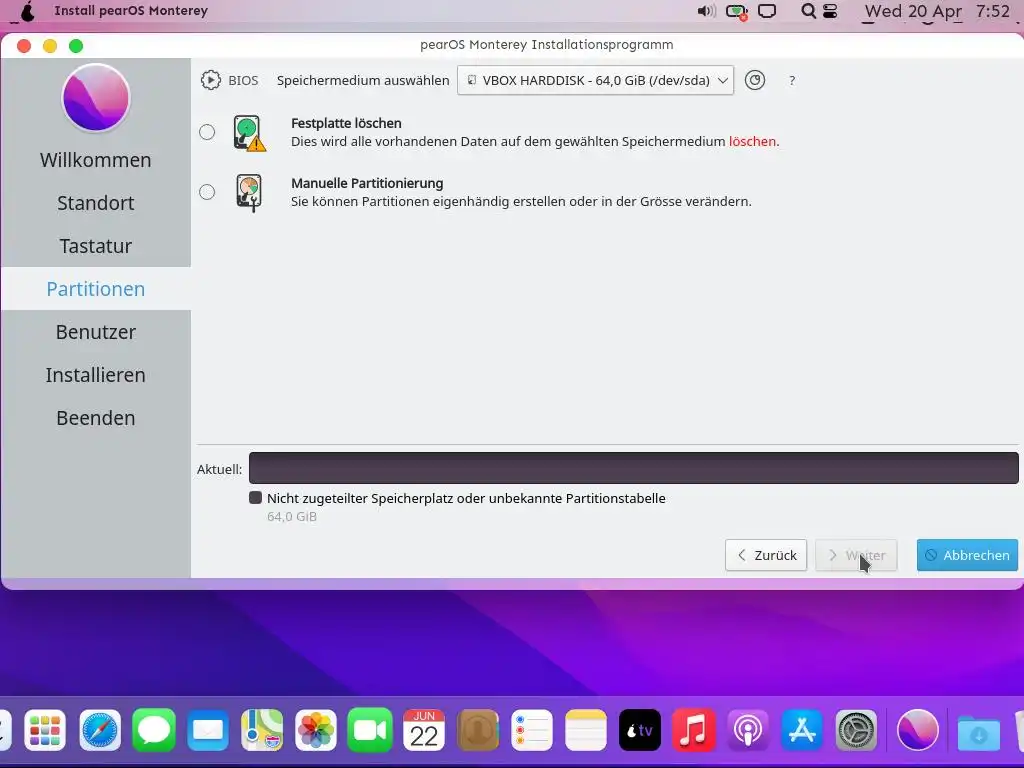The image size is (1024, 768).
Task: Click the 64,0 GiB size label
Action: coord(292,517)
